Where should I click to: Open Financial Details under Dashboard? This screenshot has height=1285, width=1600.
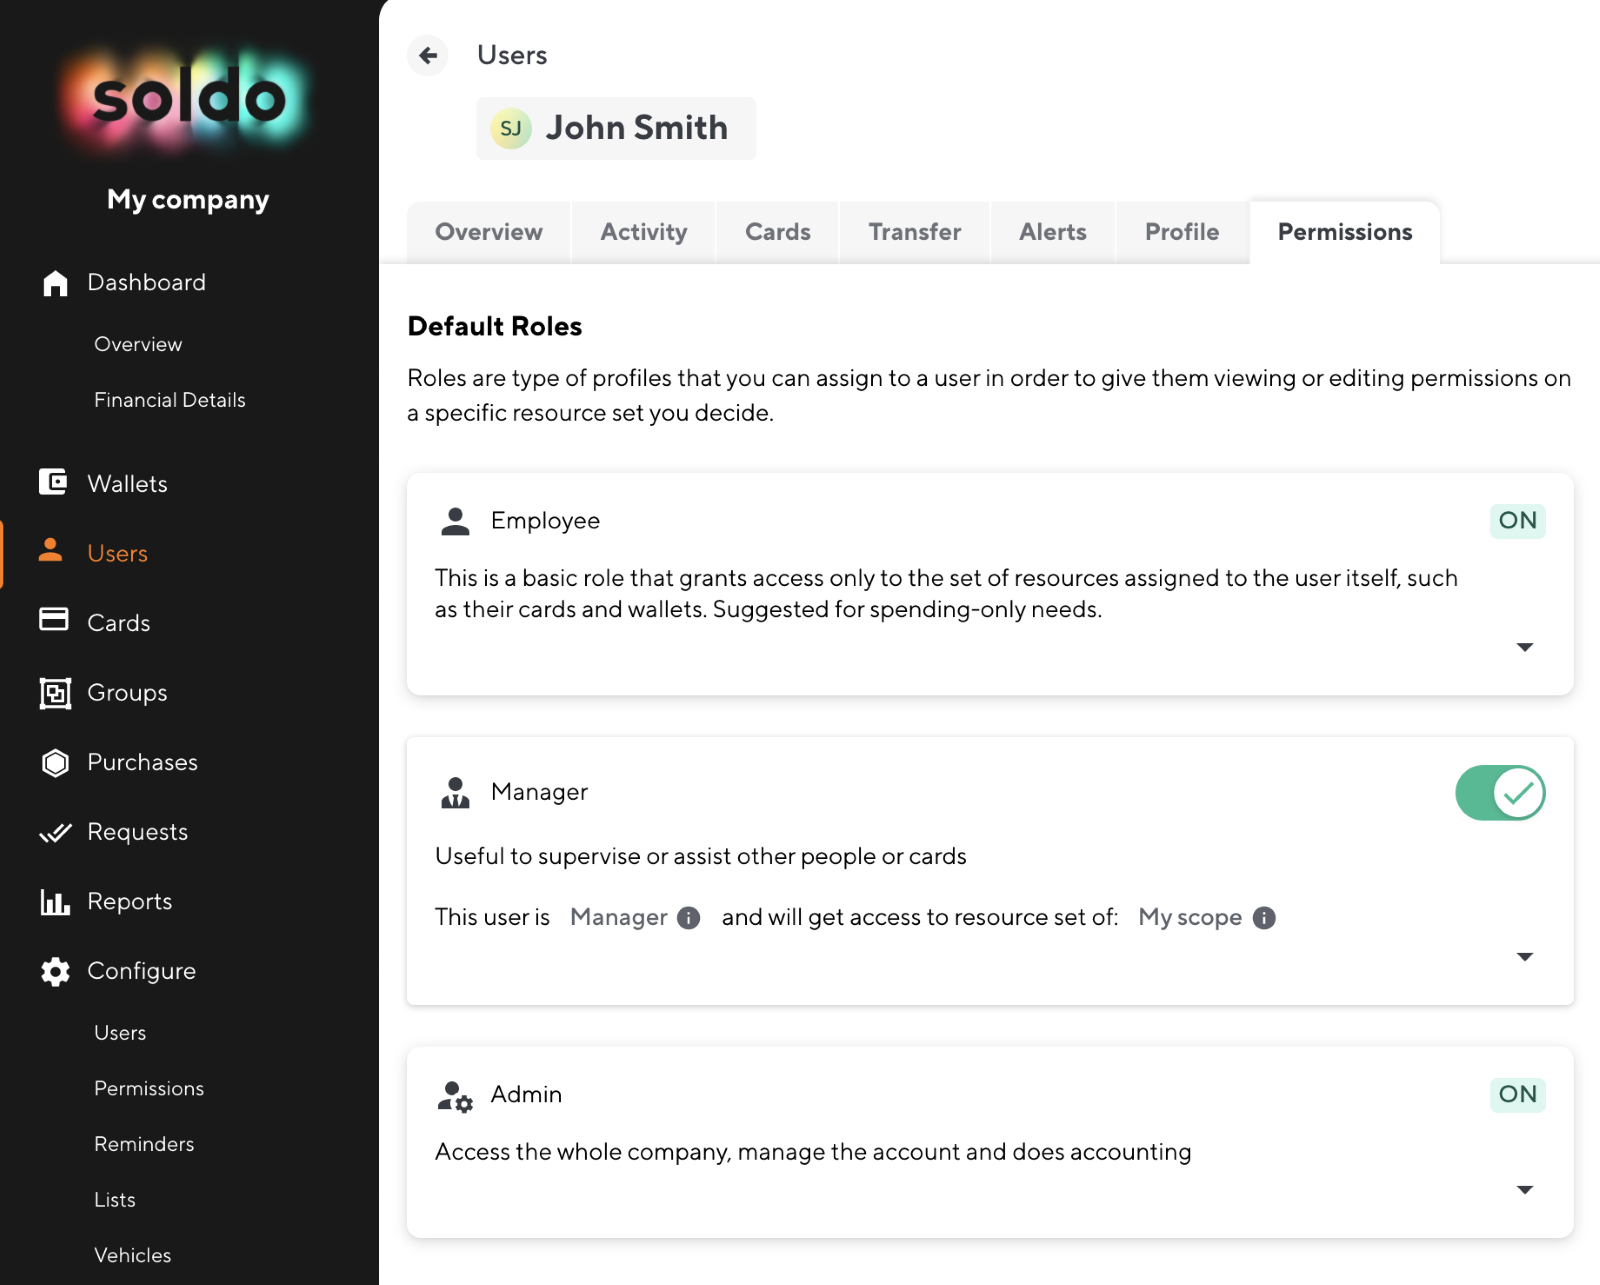[x=170, y=400]
